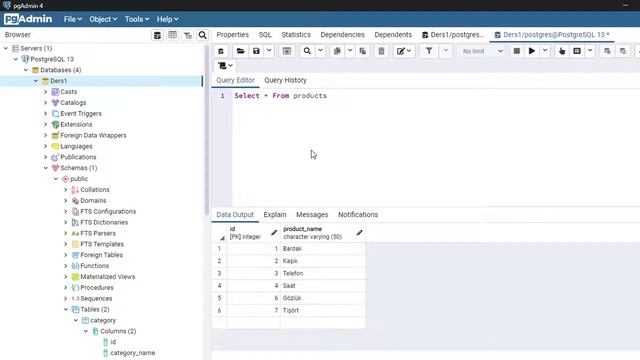Viewport: 640px width, 360px height.
Task: Open the filter options dropdown arrow
Action: (446, 51)
